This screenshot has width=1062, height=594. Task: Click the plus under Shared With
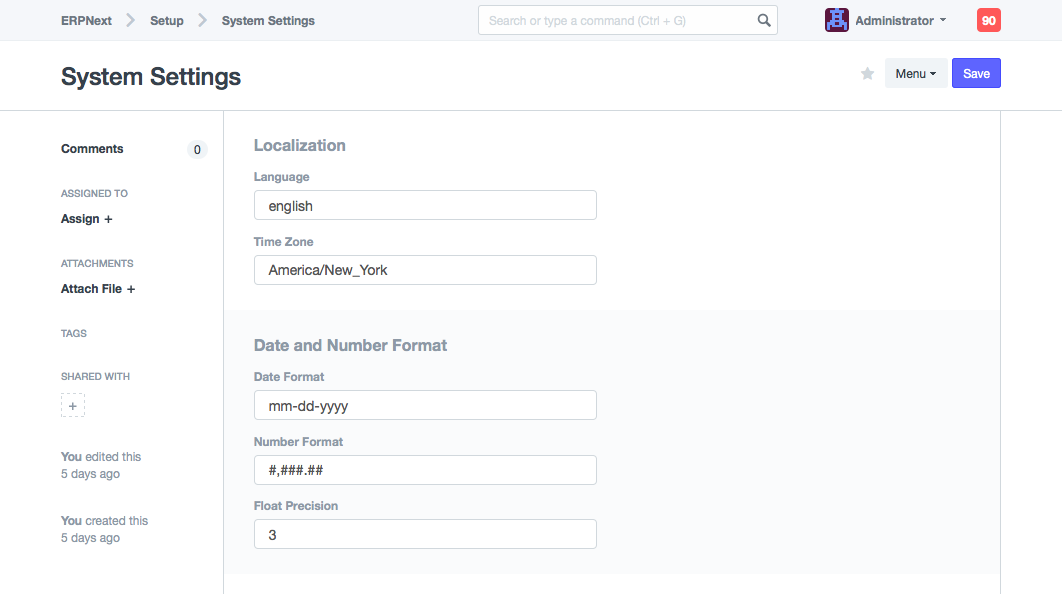pos(73,405)
